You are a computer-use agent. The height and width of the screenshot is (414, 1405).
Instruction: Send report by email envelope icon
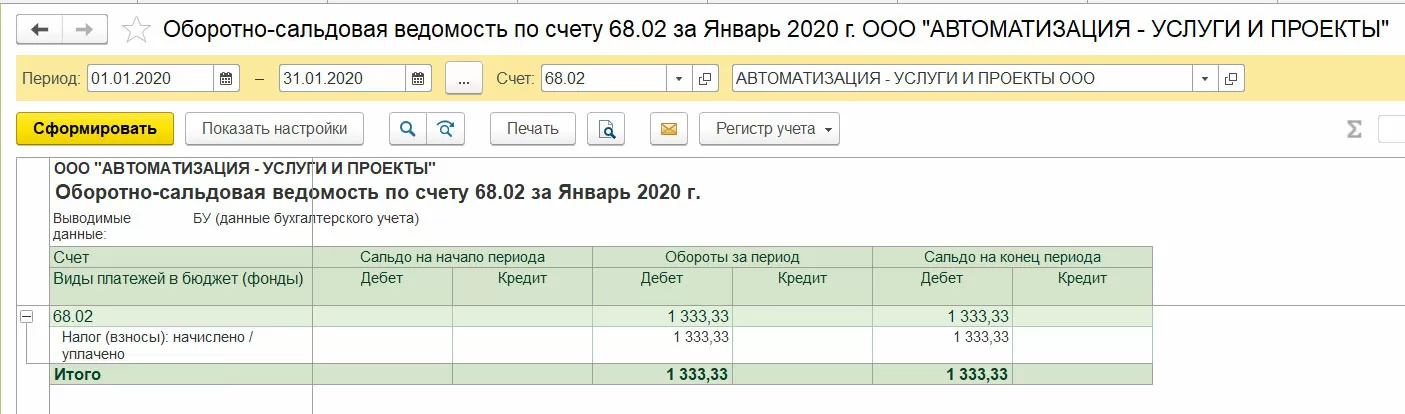coord(669,128)
